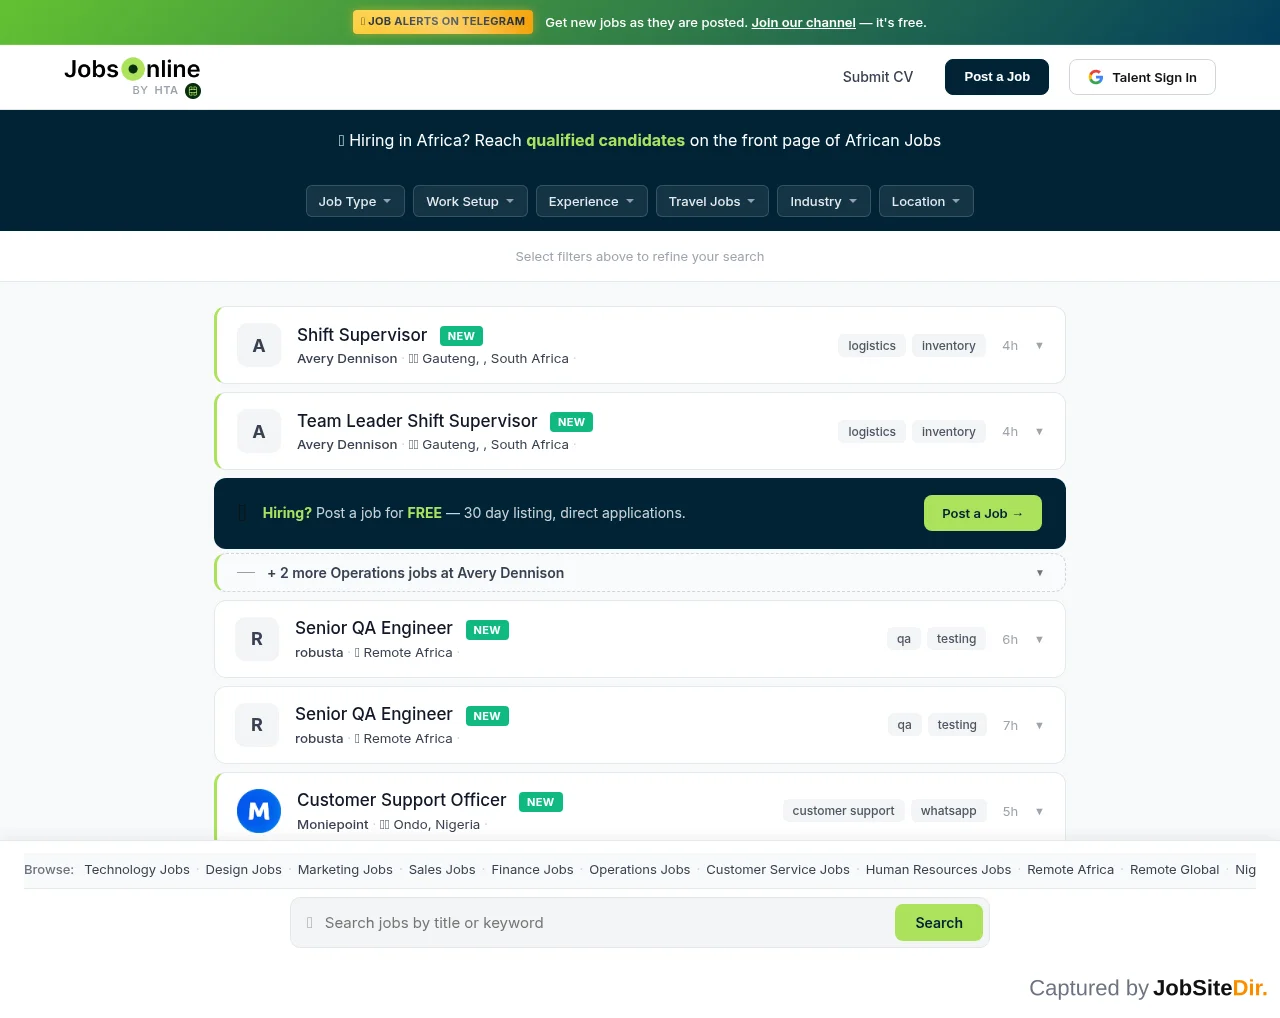Browse Operations Jobs
Image resolution: width=1280 pixels, height=1018 pixels.
click(640, 870)
